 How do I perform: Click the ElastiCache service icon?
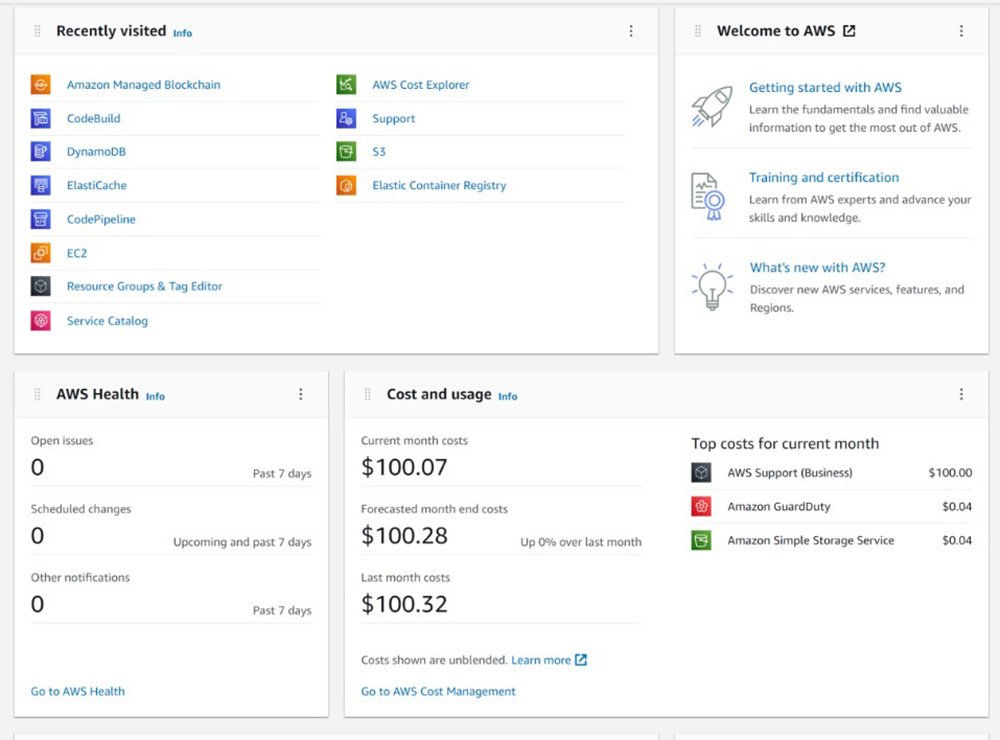tap(41, 185)
